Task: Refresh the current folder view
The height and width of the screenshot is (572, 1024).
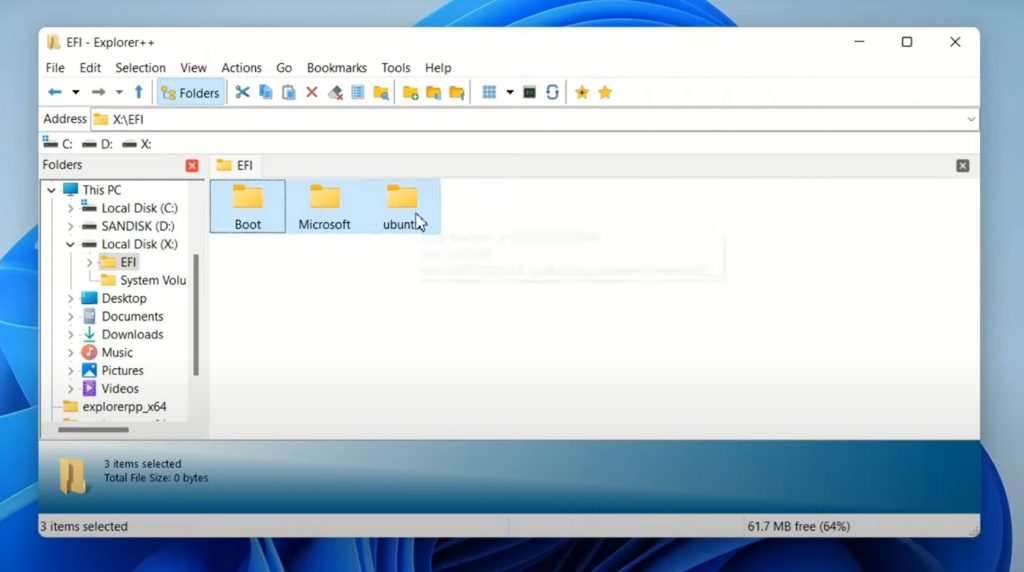Action: click(552, 93)
